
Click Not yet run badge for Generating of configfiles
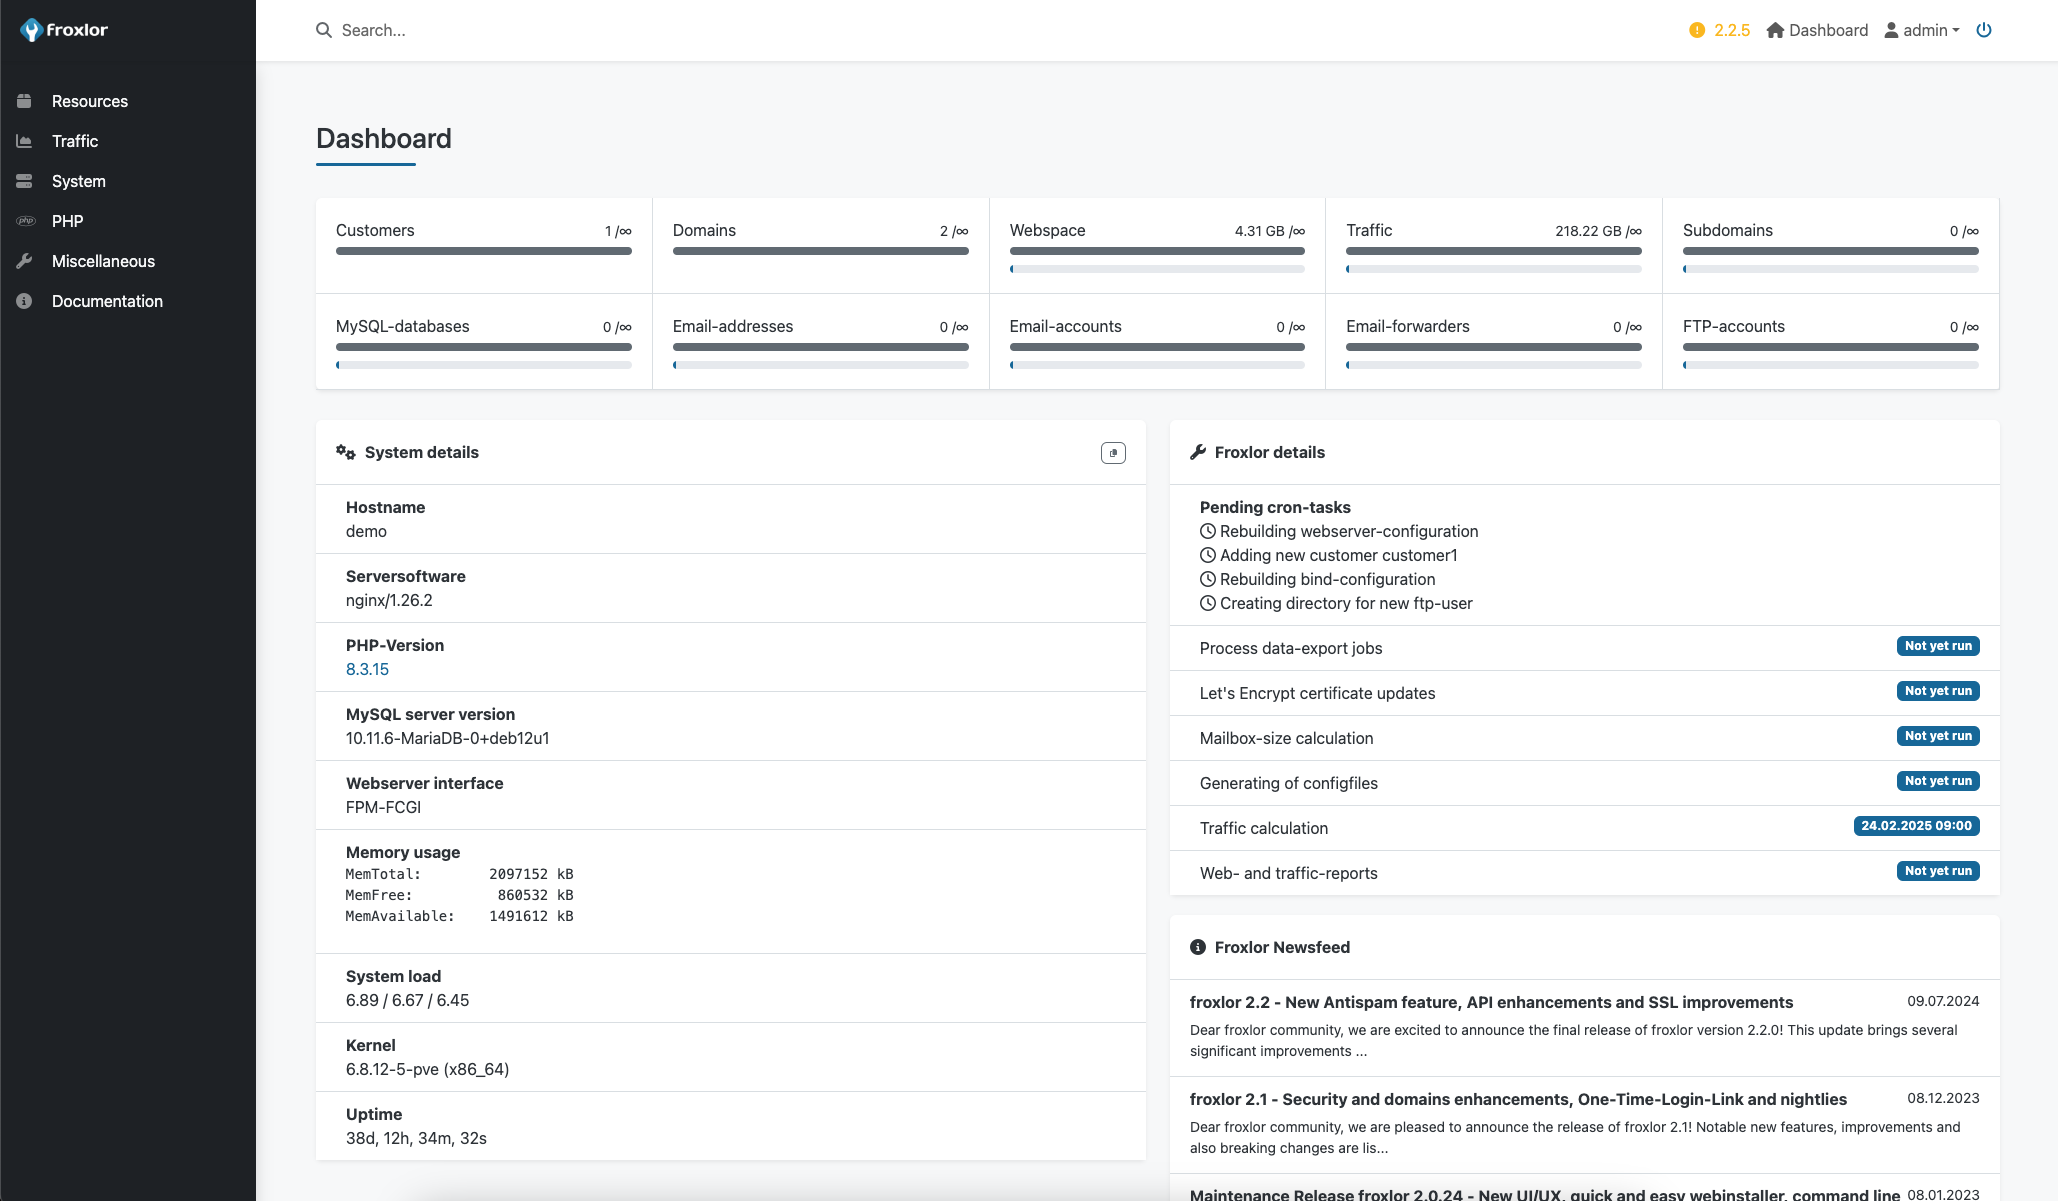[1938, 781]
